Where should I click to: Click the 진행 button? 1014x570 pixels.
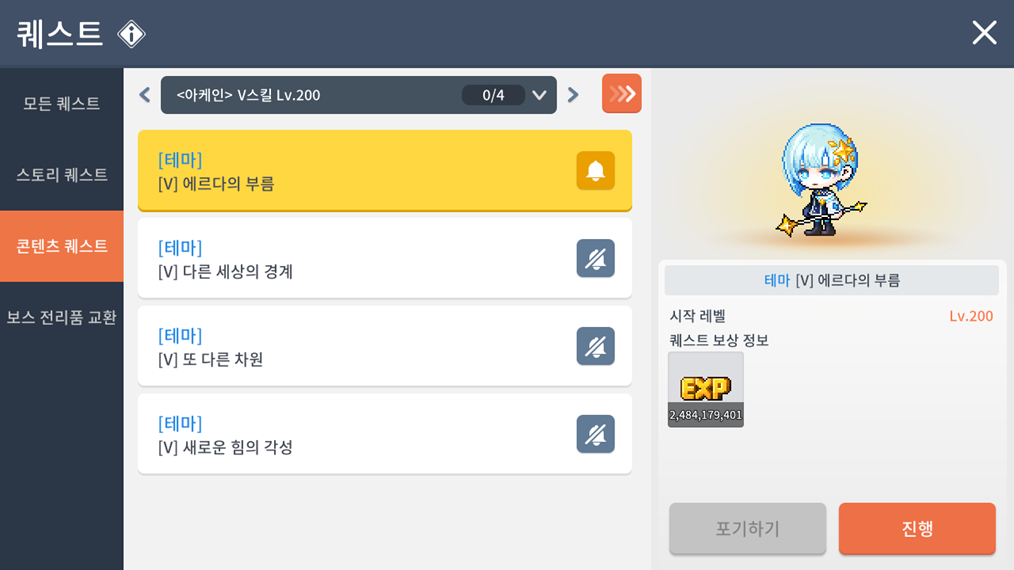pos(917,529)
